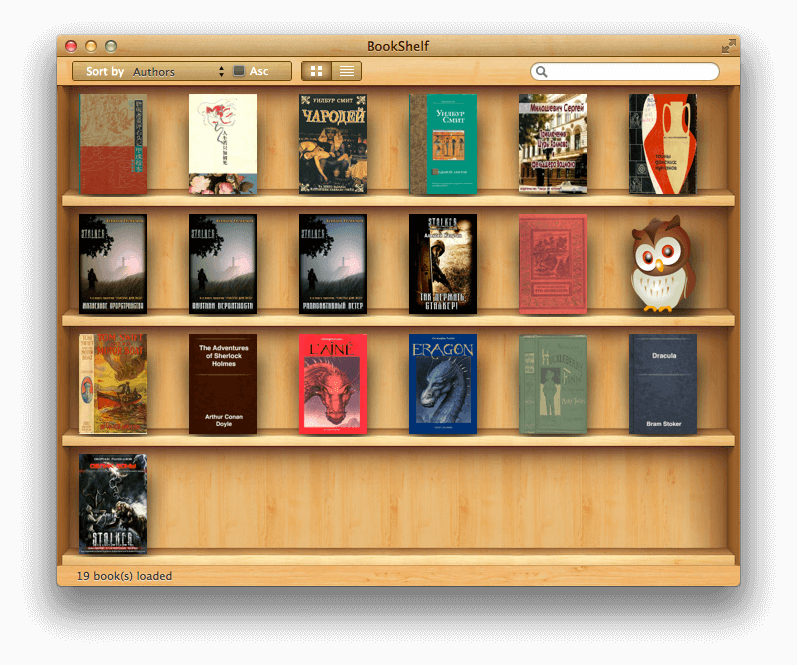Open the Милошевич Сергей book
The image size is (797, 665).
point(553,144)
